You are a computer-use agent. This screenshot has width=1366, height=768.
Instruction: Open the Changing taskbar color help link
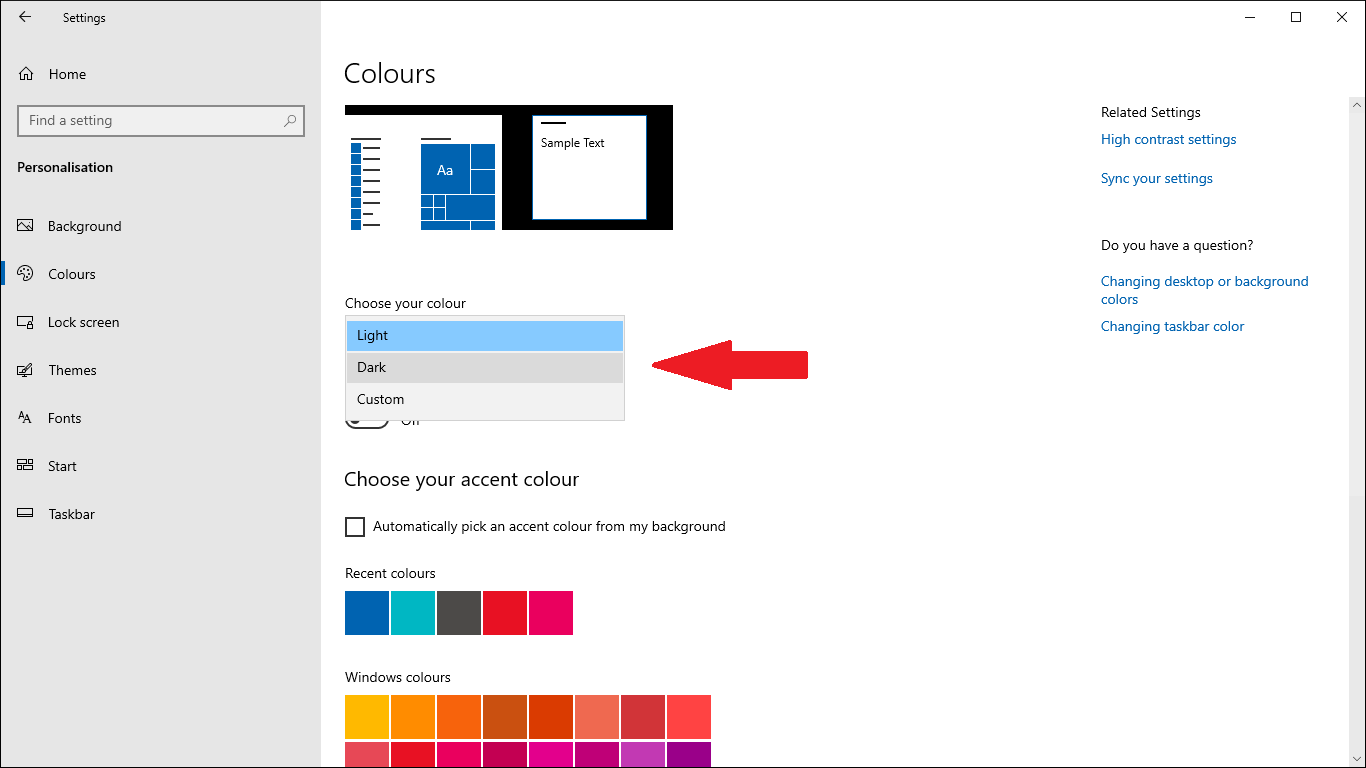pos(1172,327)
